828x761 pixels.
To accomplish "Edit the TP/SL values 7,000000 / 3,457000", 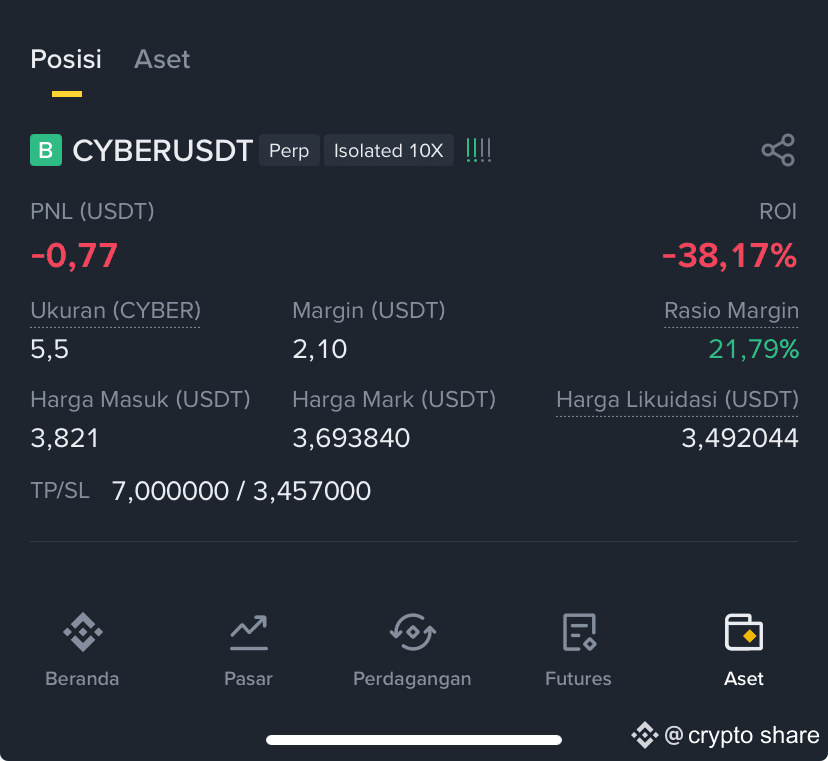I will pyautogui.click(x=241, y=491).
